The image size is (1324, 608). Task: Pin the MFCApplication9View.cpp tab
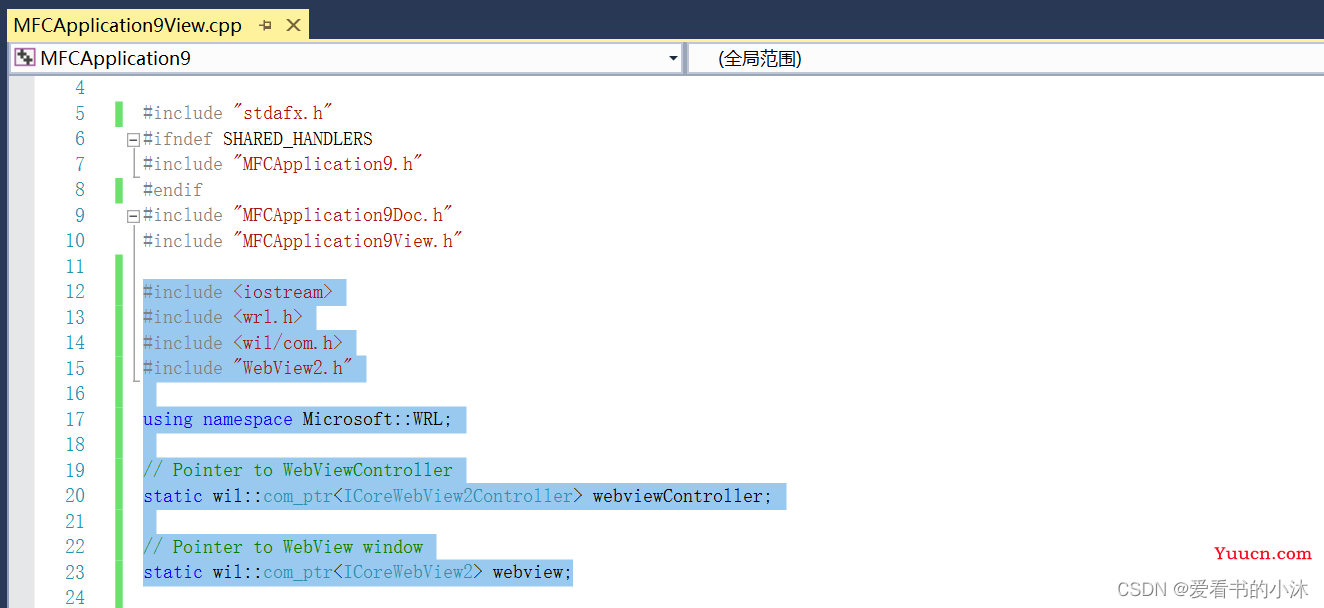(265, 26)
